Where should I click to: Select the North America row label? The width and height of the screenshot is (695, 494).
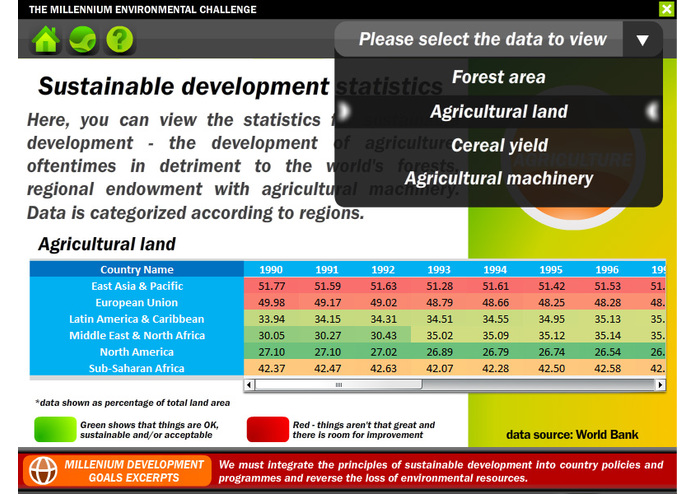click(137, 352)
